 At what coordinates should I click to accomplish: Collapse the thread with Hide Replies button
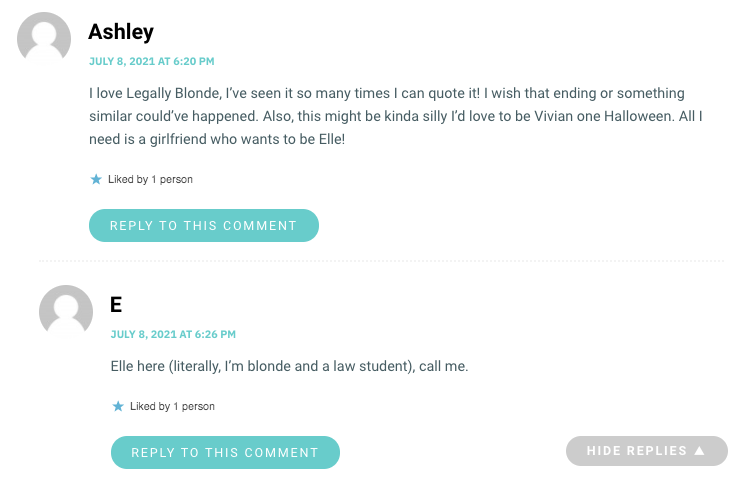coord(646,451)
